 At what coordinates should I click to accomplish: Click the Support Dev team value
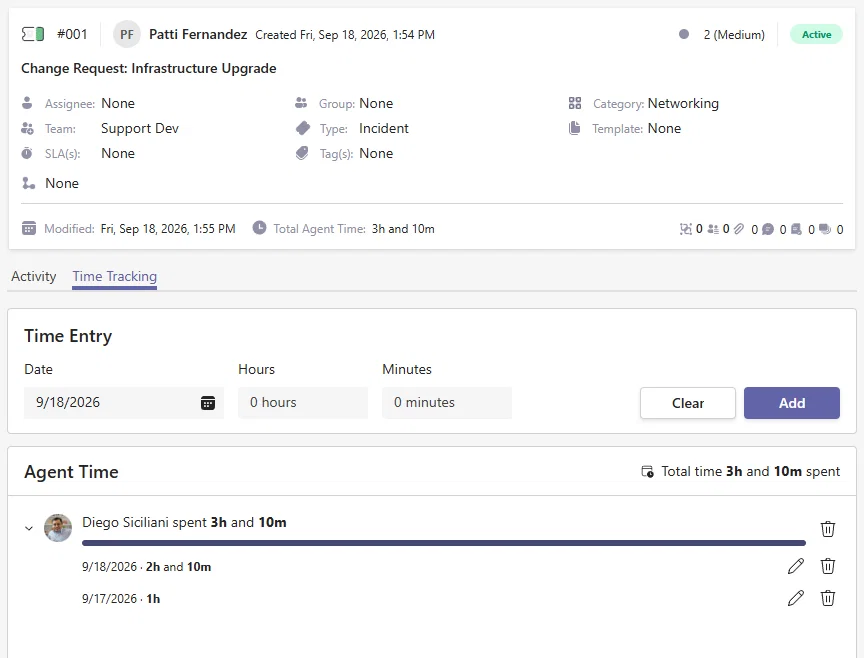point(140,128)
